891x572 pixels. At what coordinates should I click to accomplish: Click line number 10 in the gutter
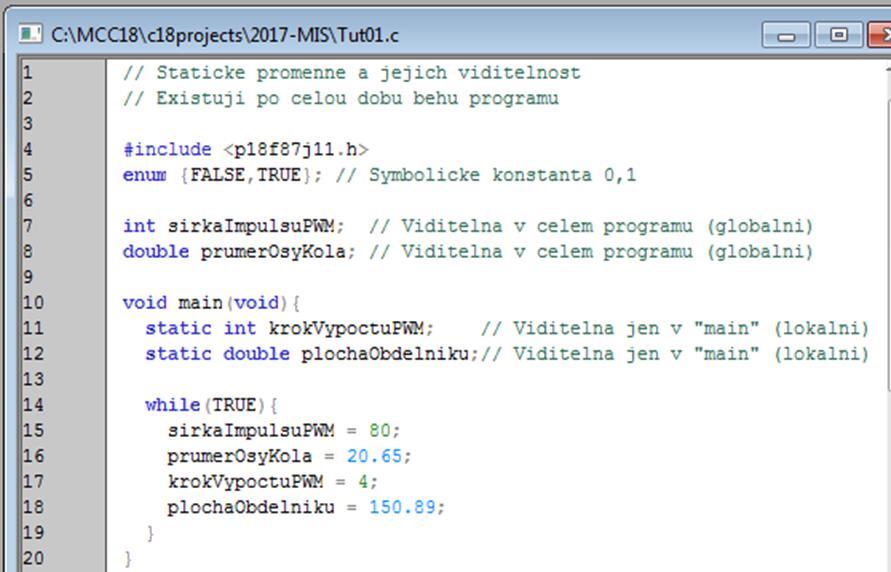pyautogui.click(x=33, y=303)
